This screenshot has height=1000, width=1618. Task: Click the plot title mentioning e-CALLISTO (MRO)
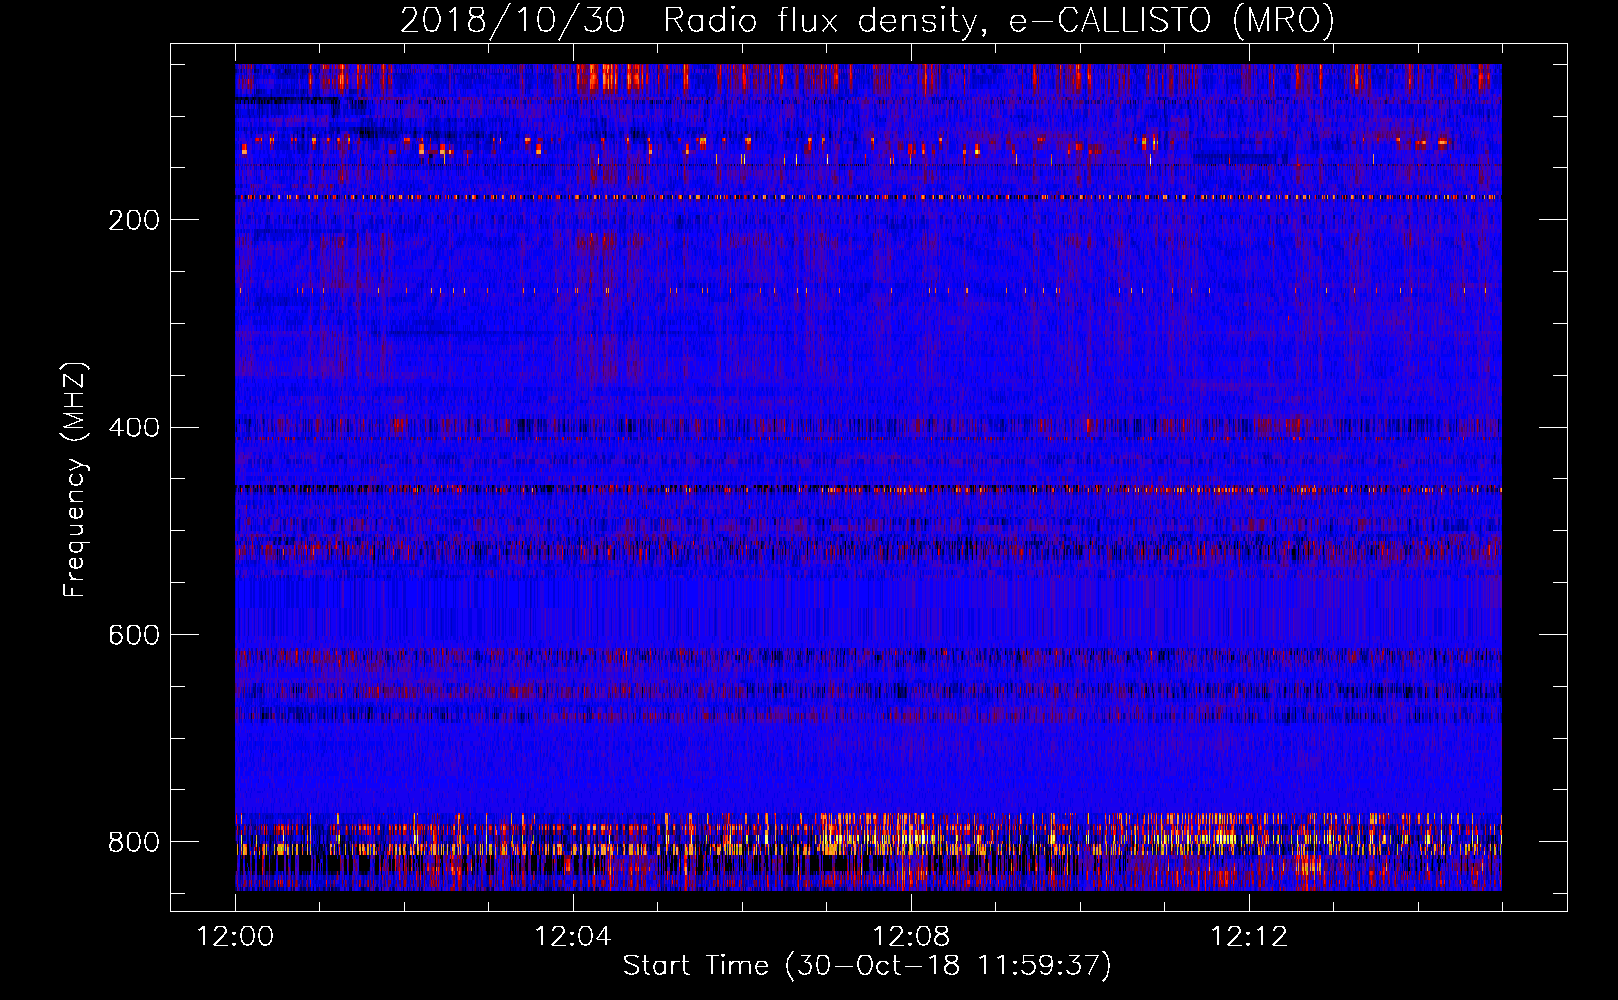(x=867, y=21)
